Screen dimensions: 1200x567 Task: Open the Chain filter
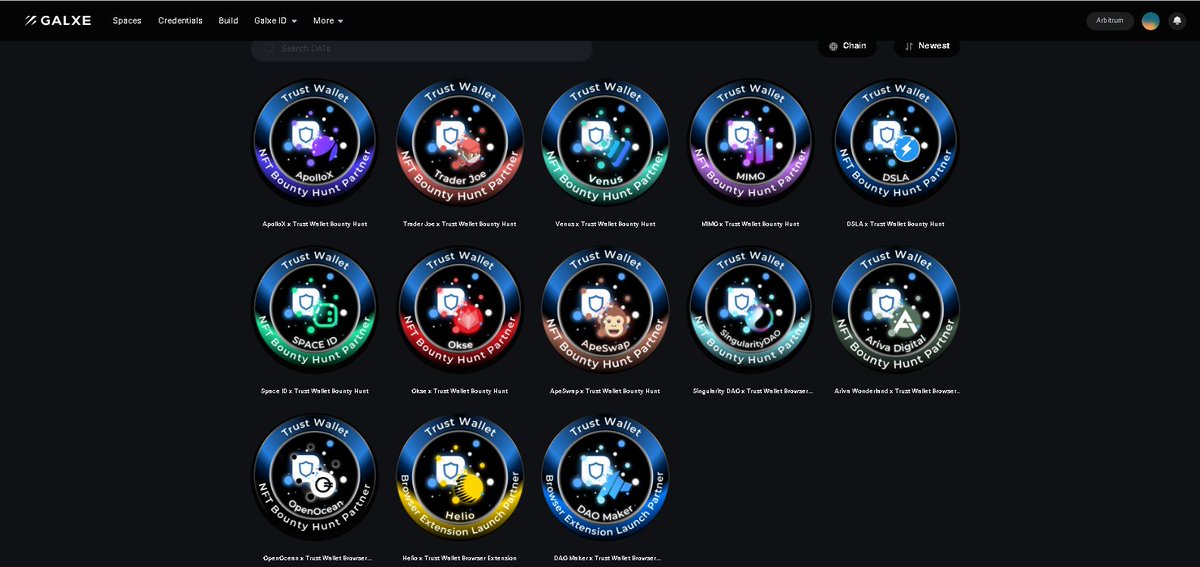tap(847, 46)
